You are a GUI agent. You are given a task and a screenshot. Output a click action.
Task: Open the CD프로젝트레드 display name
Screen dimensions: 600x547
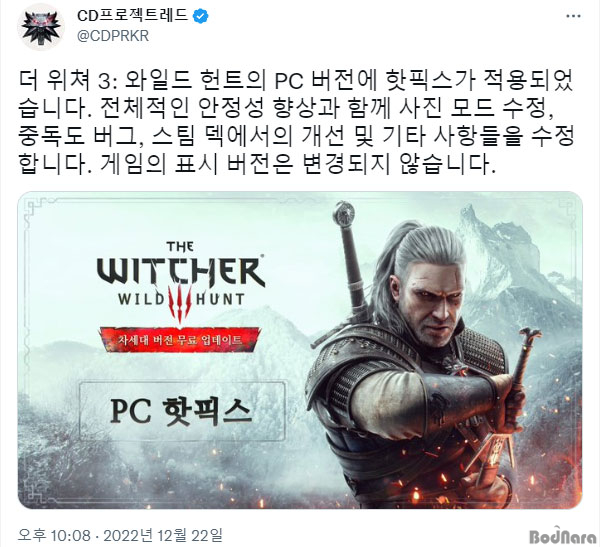coord(133,16)
